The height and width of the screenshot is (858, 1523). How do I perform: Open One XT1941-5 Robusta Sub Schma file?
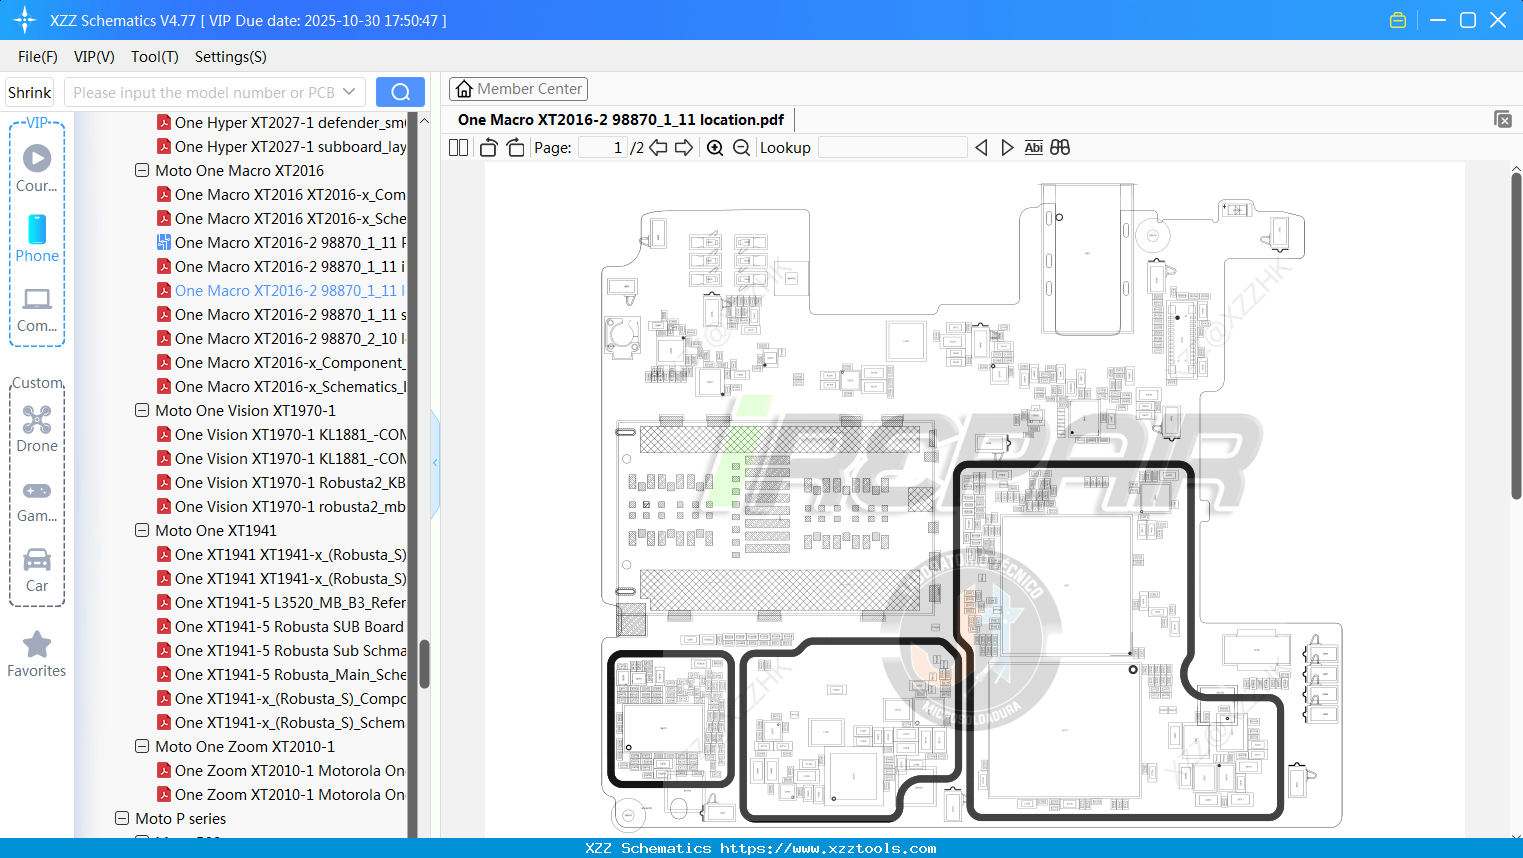point(281,650)
